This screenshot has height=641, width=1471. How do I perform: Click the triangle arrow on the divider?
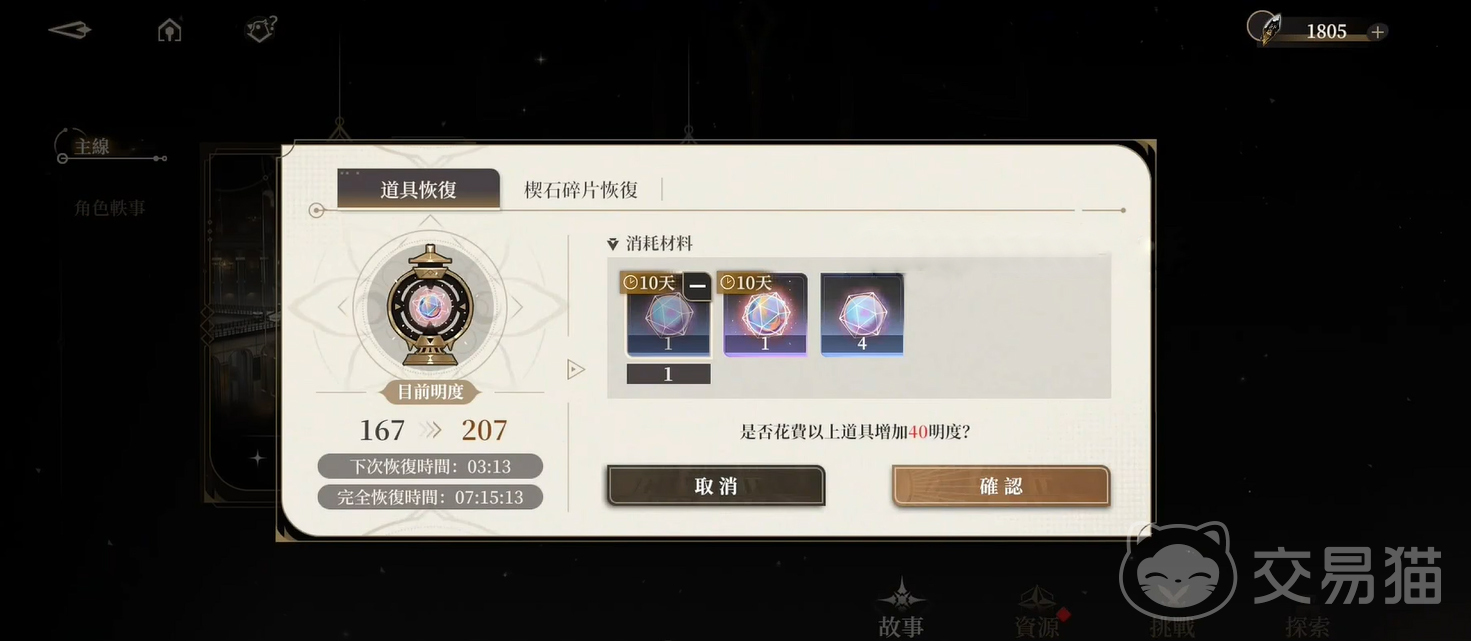575,370
